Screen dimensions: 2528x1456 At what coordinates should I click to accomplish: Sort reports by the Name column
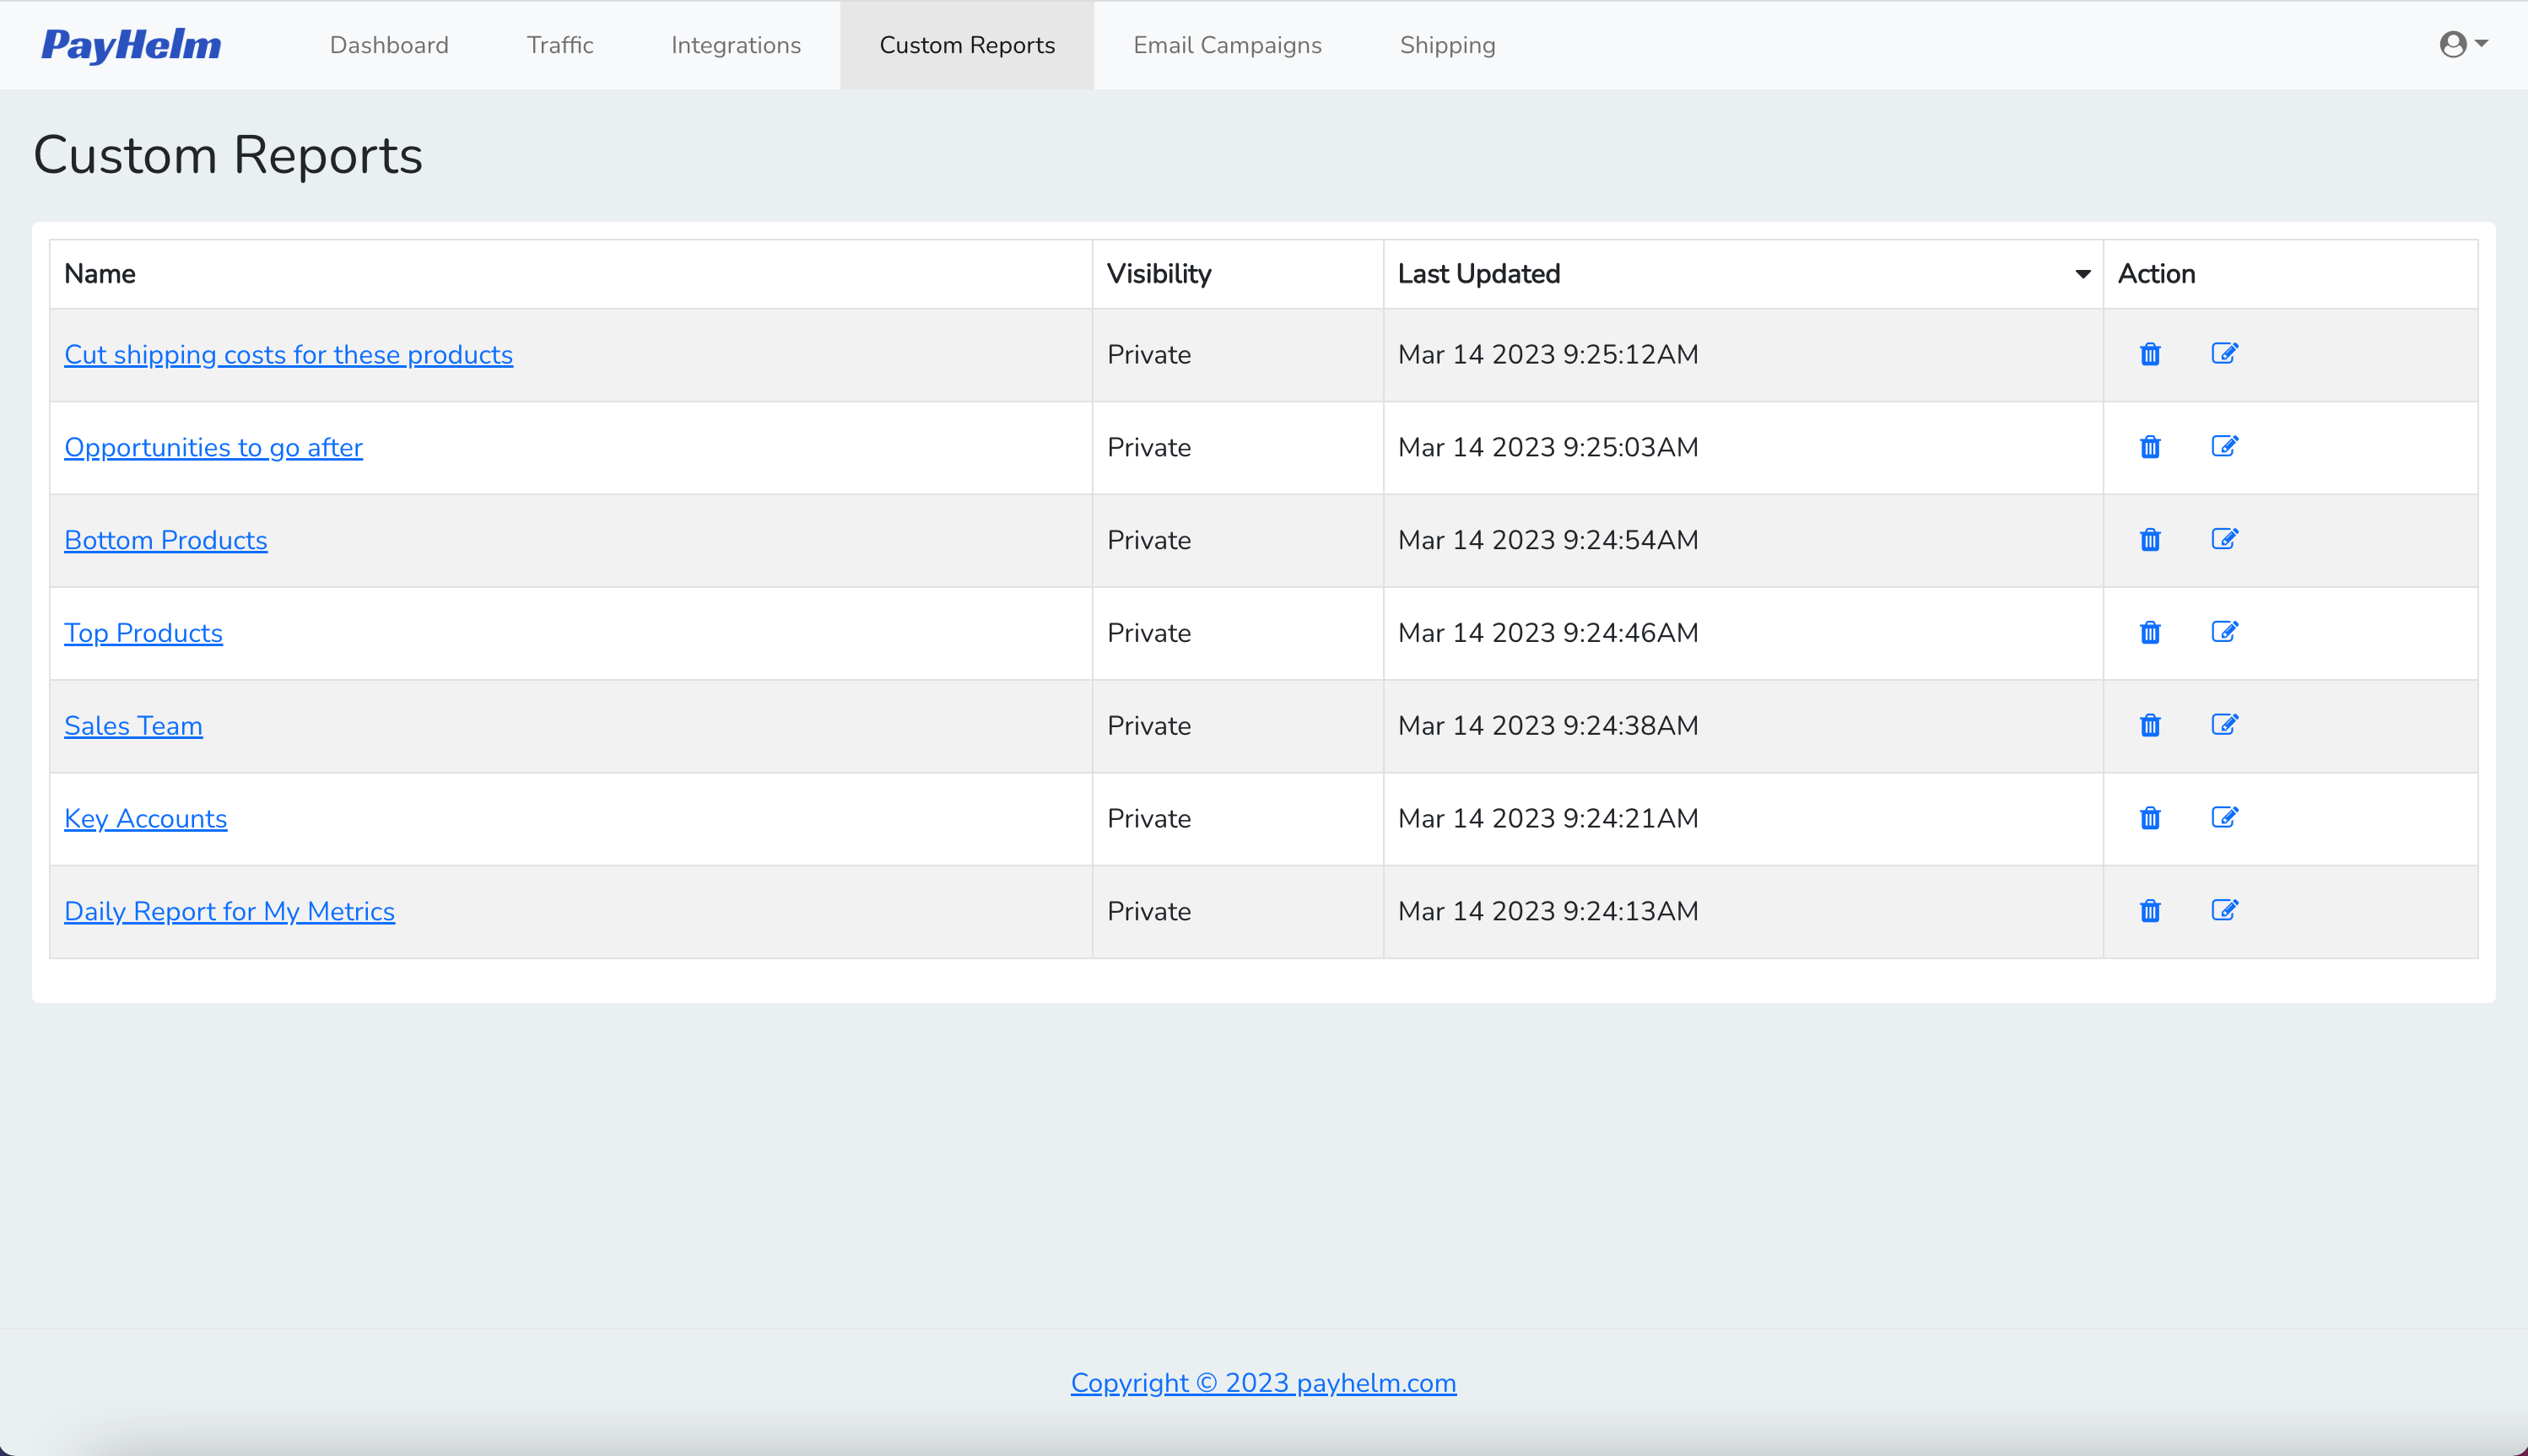tap(100, 273)
